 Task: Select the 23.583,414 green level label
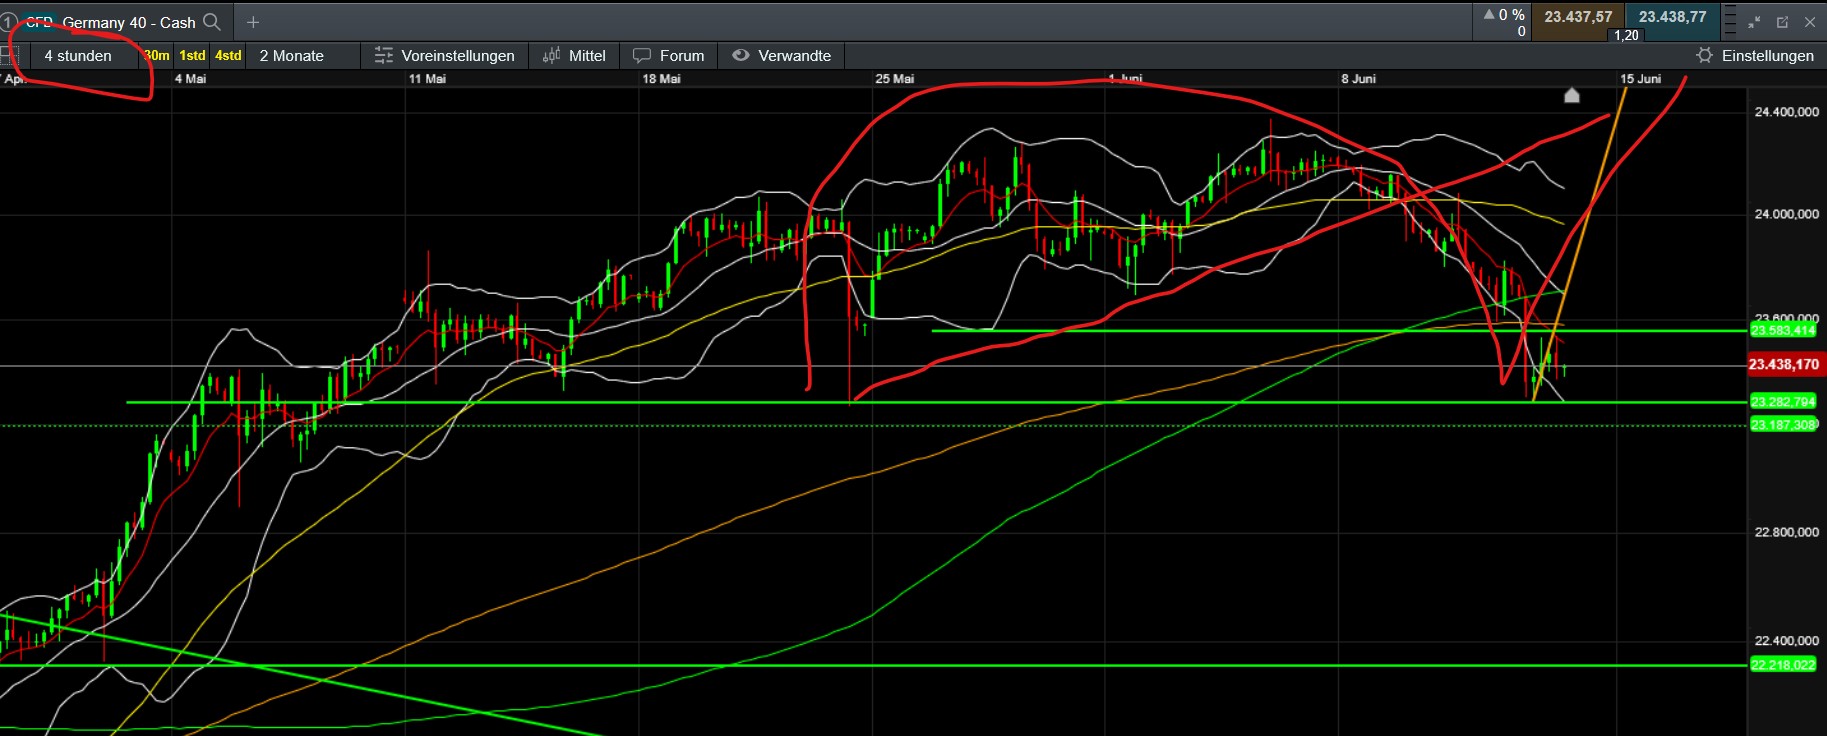1783,330
